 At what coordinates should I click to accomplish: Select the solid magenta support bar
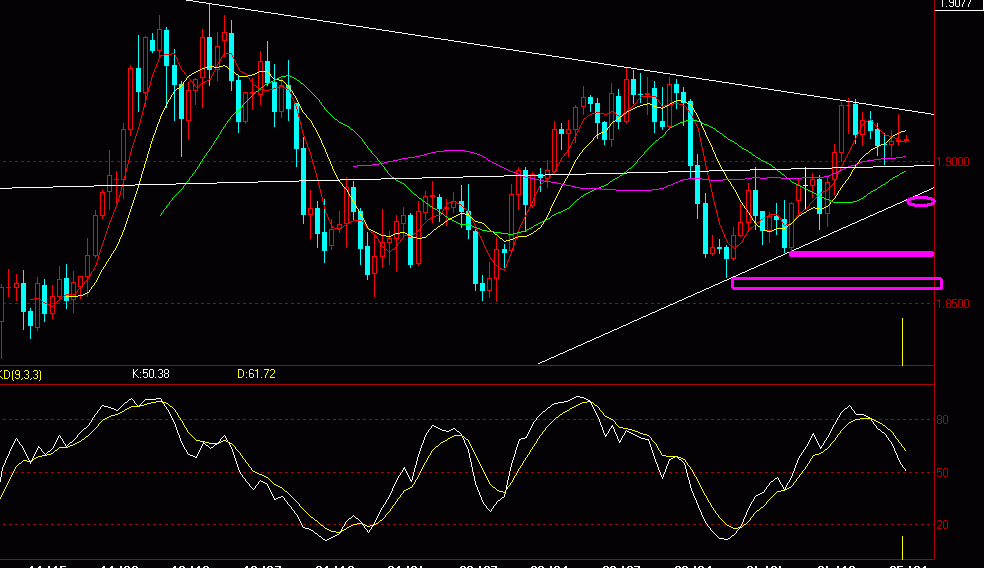coord(862,254)
